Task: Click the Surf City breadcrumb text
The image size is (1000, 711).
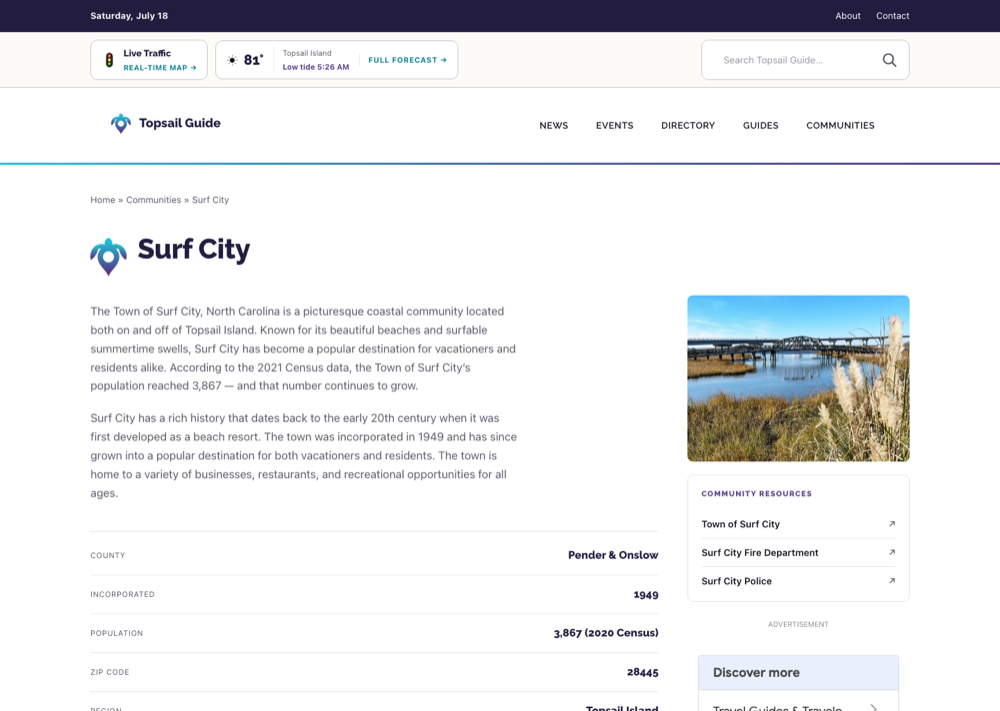Action: click(x=210, y=200)
